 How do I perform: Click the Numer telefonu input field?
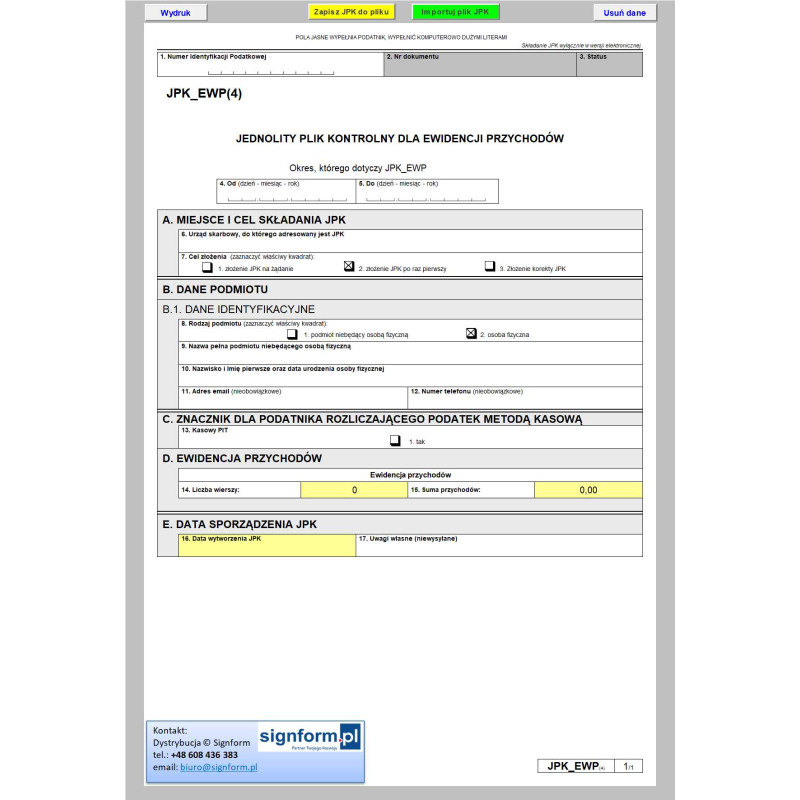[x=524, y=402]
